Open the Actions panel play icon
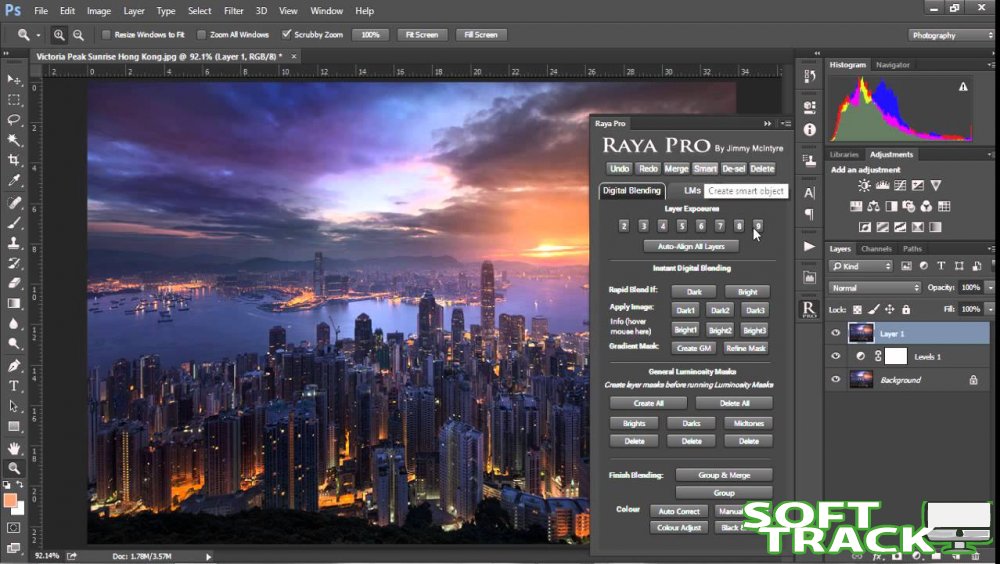The image size is (1000, 564). point(809,246)
